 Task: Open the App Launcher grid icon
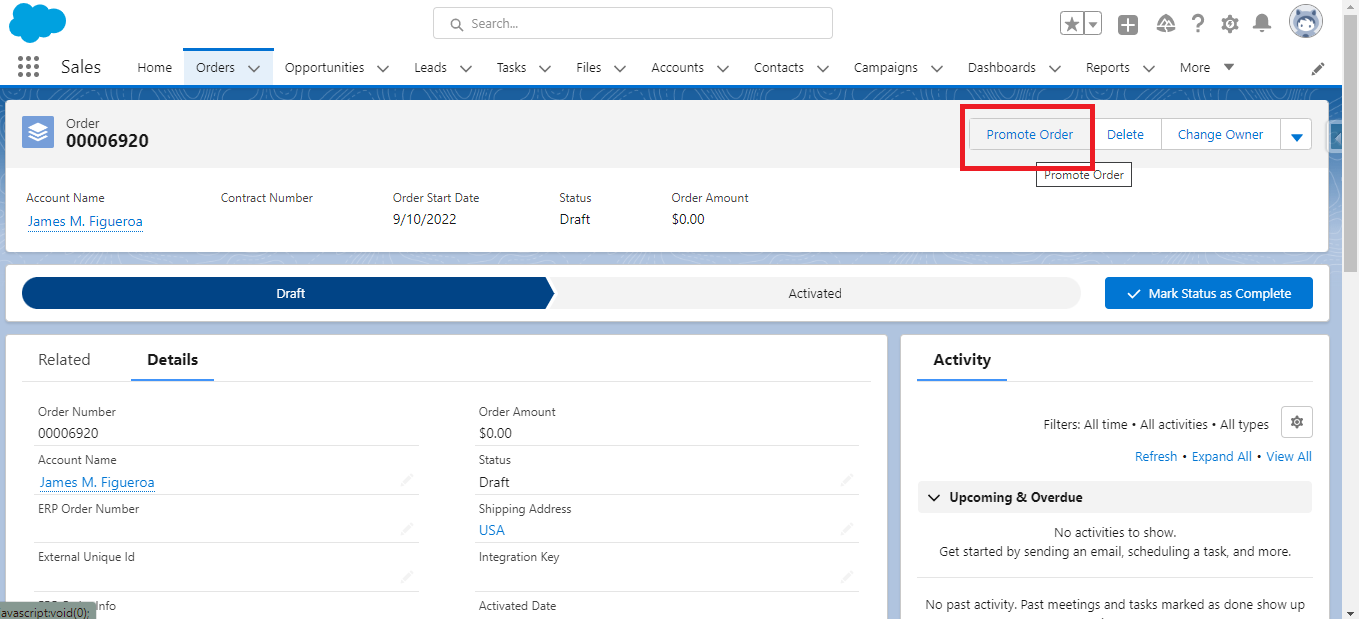tap(28, 67)
